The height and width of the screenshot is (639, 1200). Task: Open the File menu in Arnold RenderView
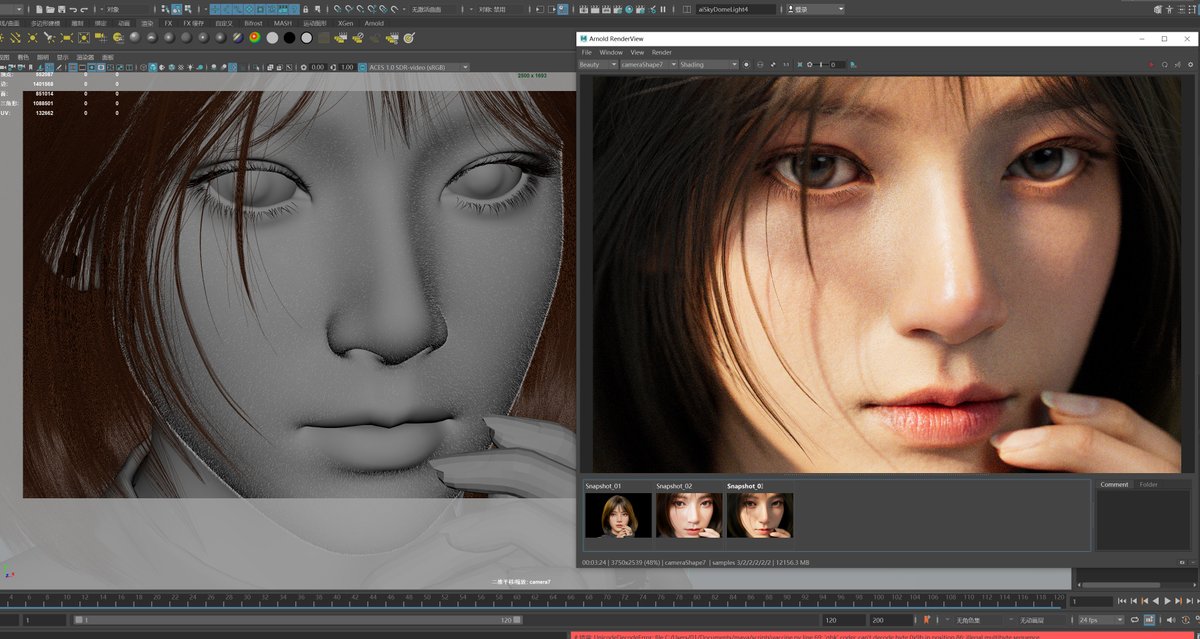(587, 52)
